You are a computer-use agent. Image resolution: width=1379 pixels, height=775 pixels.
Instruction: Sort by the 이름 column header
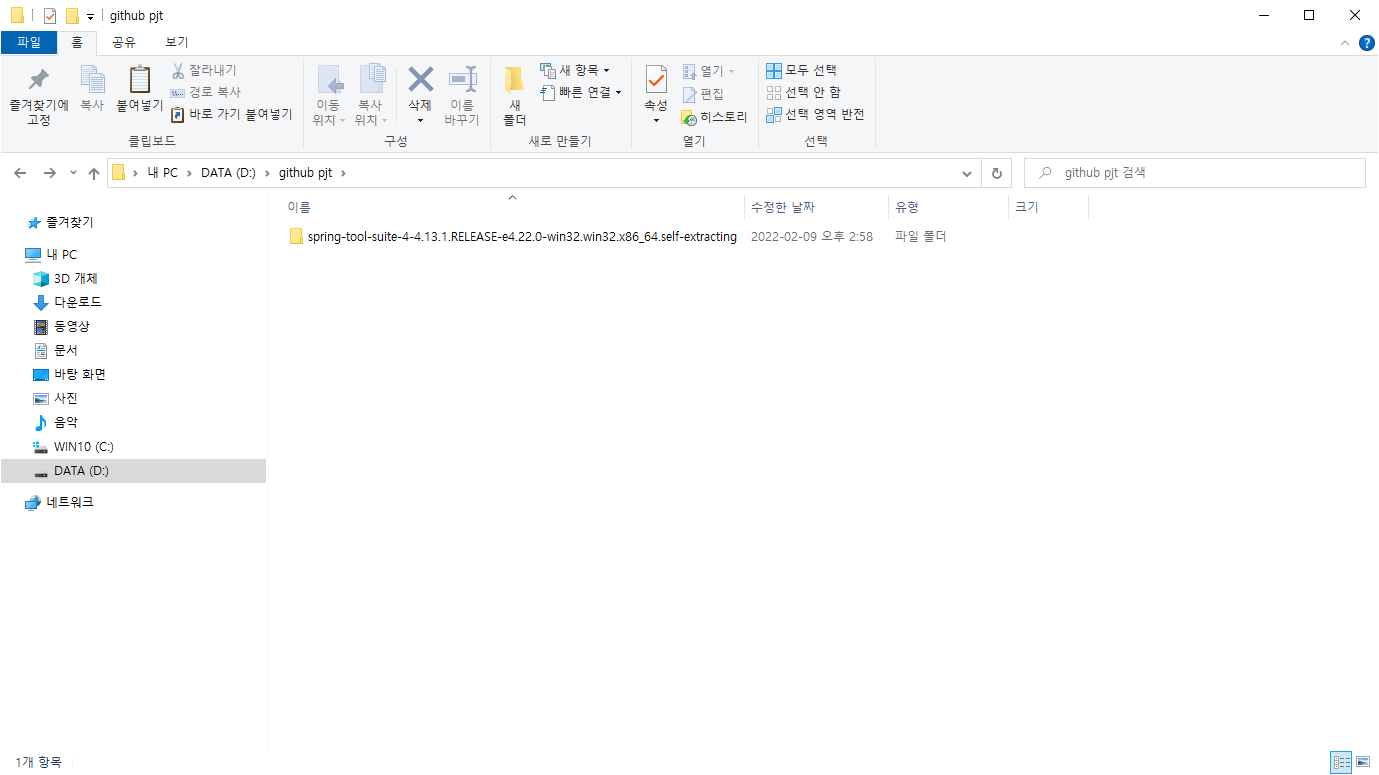299,207
